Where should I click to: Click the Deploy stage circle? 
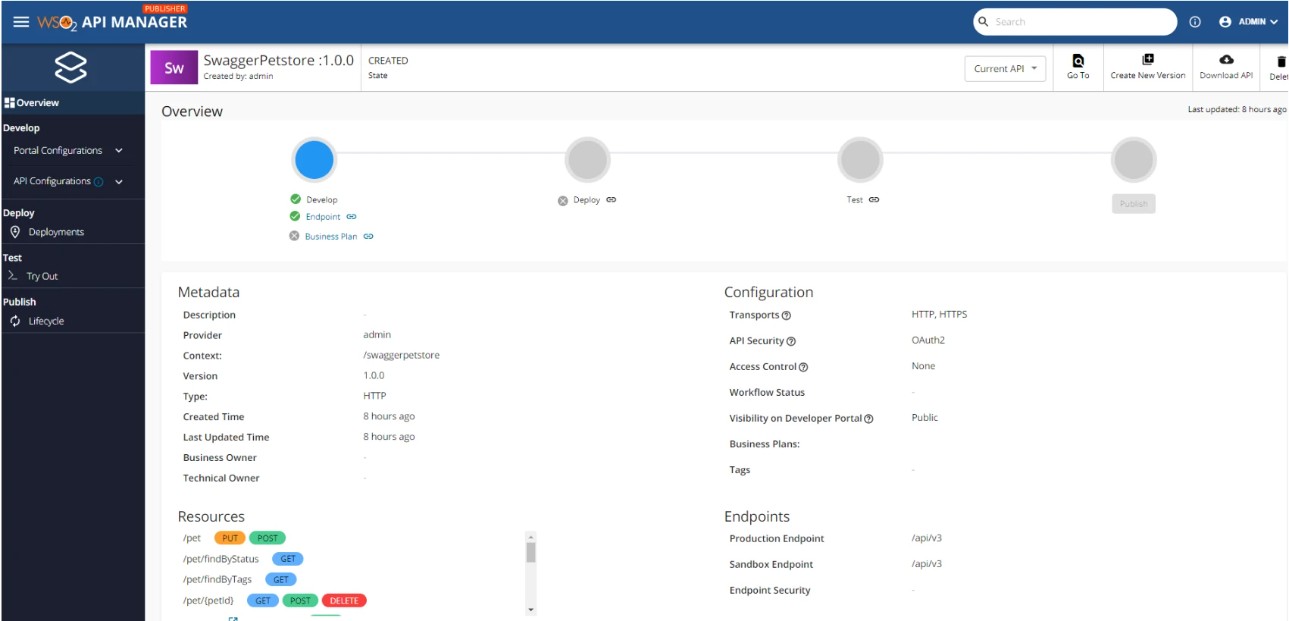[587, 159]
